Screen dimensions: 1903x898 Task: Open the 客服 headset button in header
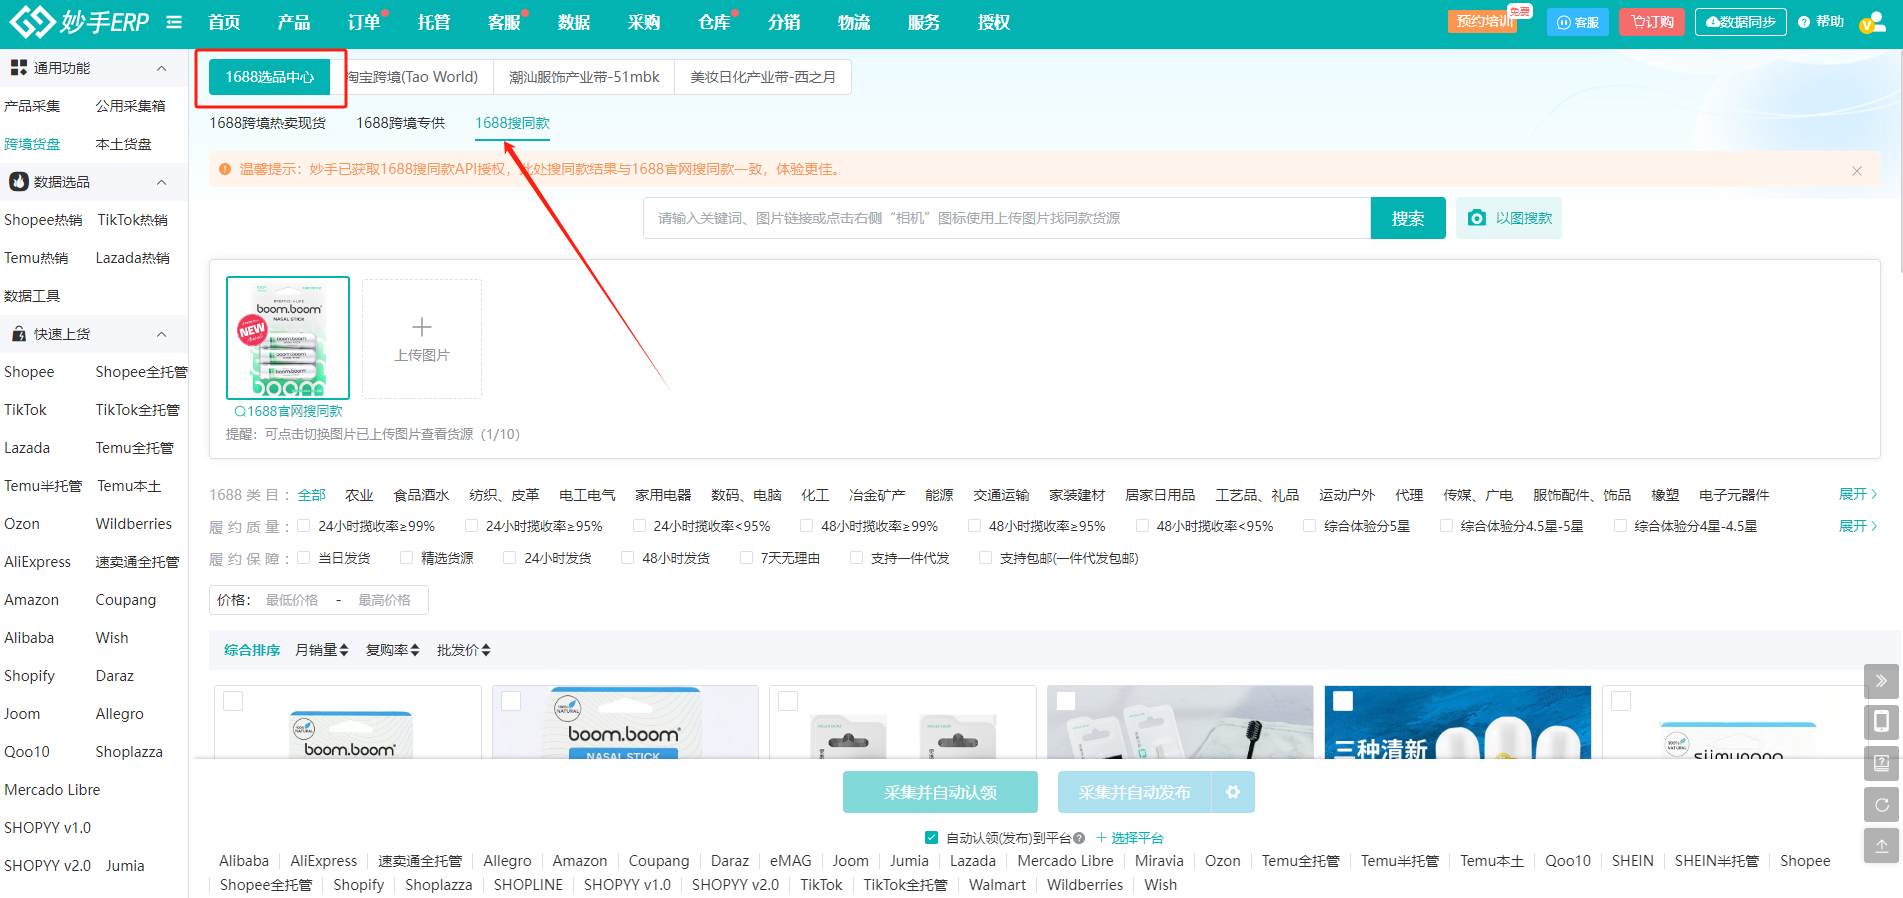pos(1578,22)
